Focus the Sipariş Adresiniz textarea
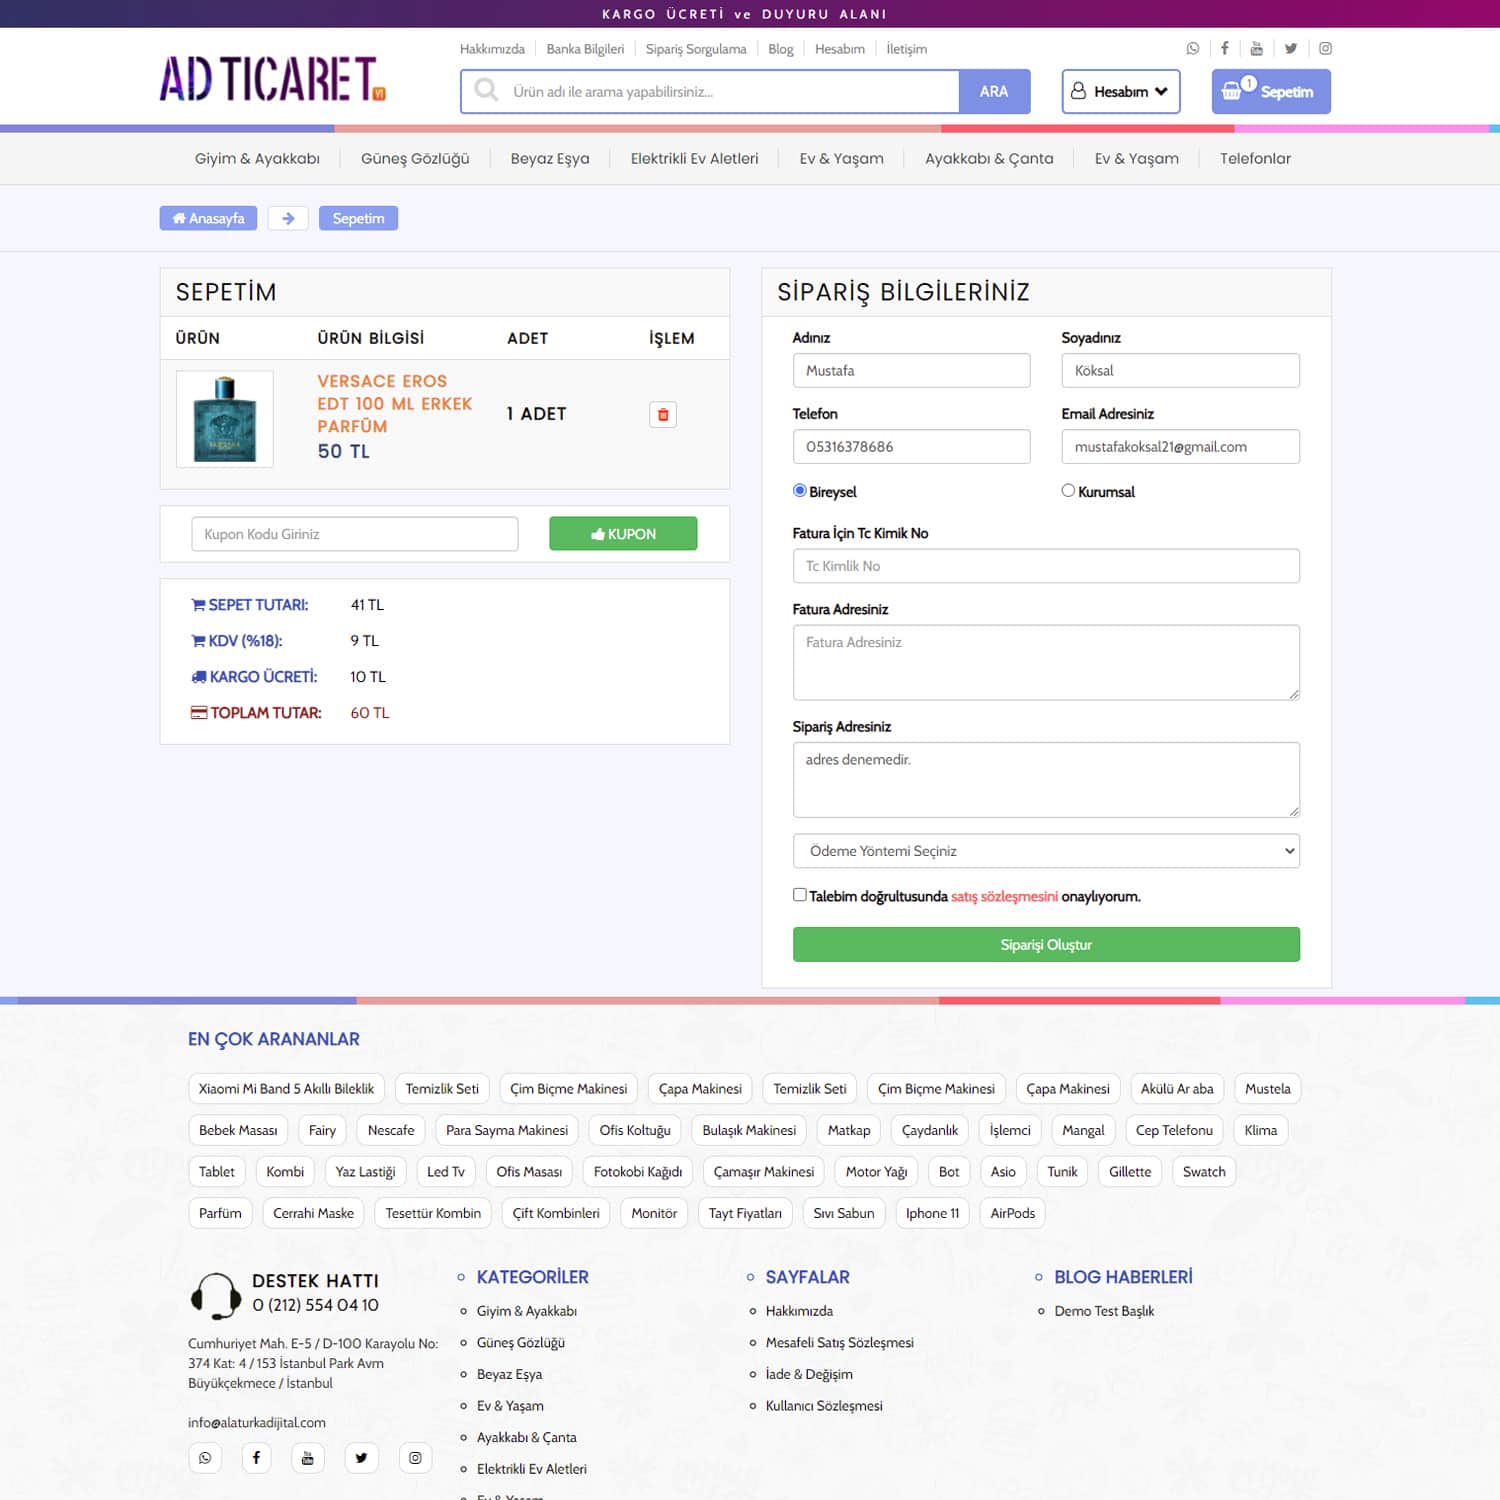The image size is (1500, 1500). click(1046, 780)
